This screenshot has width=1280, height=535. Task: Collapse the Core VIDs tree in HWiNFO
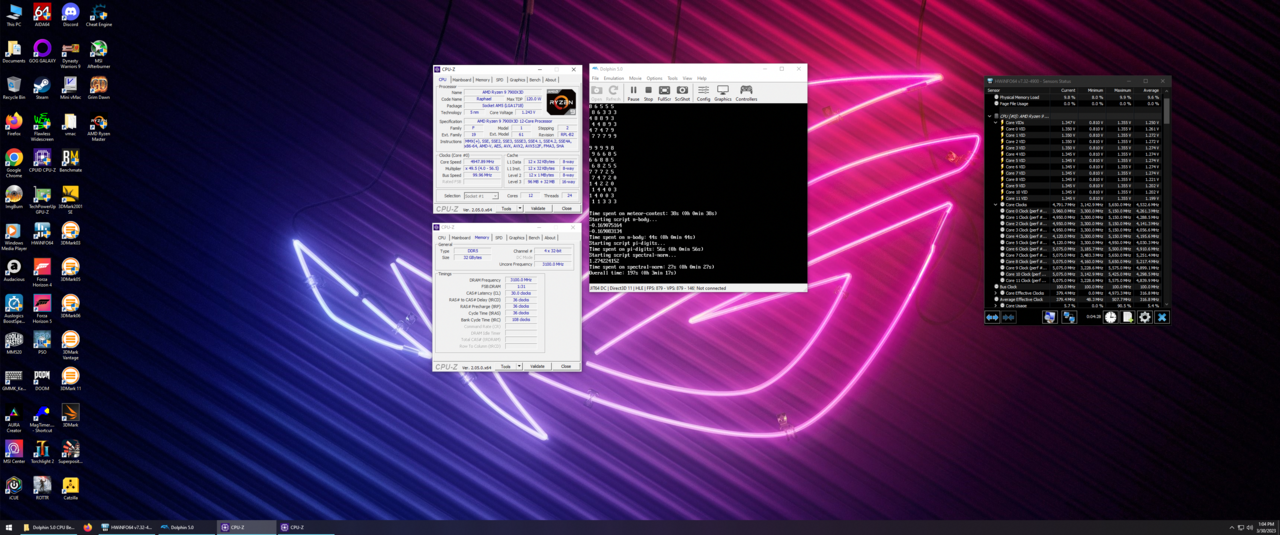[x=996, y=122]
